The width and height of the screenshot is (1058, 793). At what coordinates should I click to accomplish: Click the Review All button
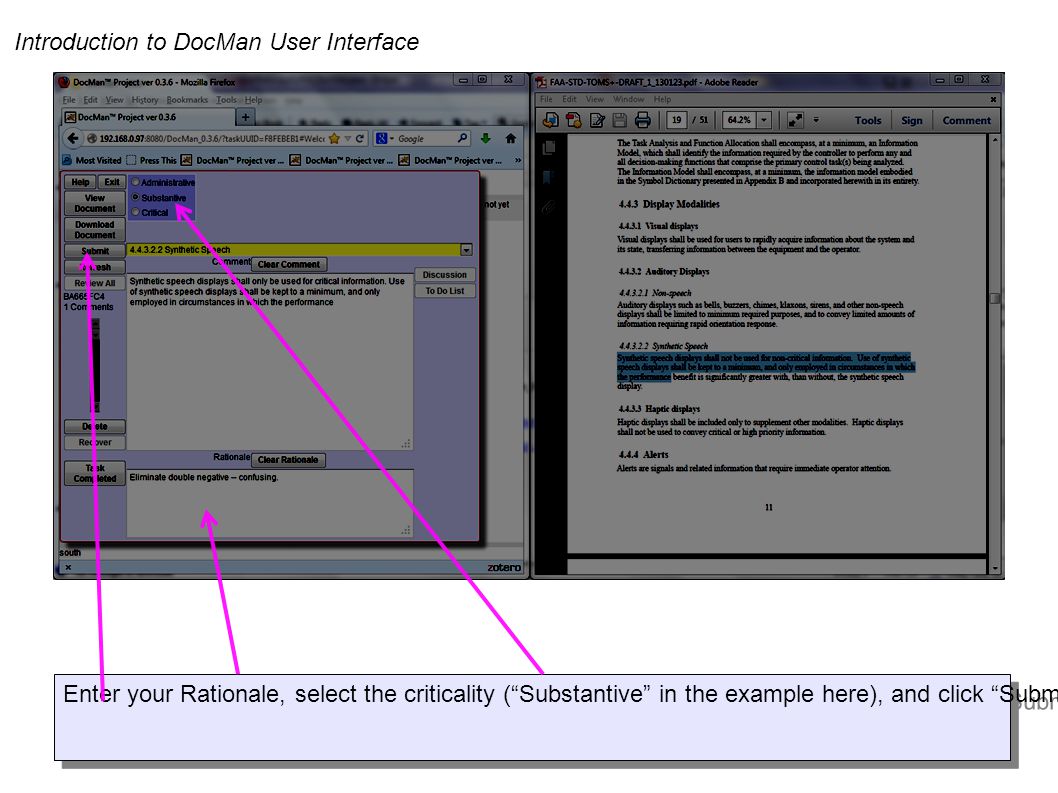point(94,283)
